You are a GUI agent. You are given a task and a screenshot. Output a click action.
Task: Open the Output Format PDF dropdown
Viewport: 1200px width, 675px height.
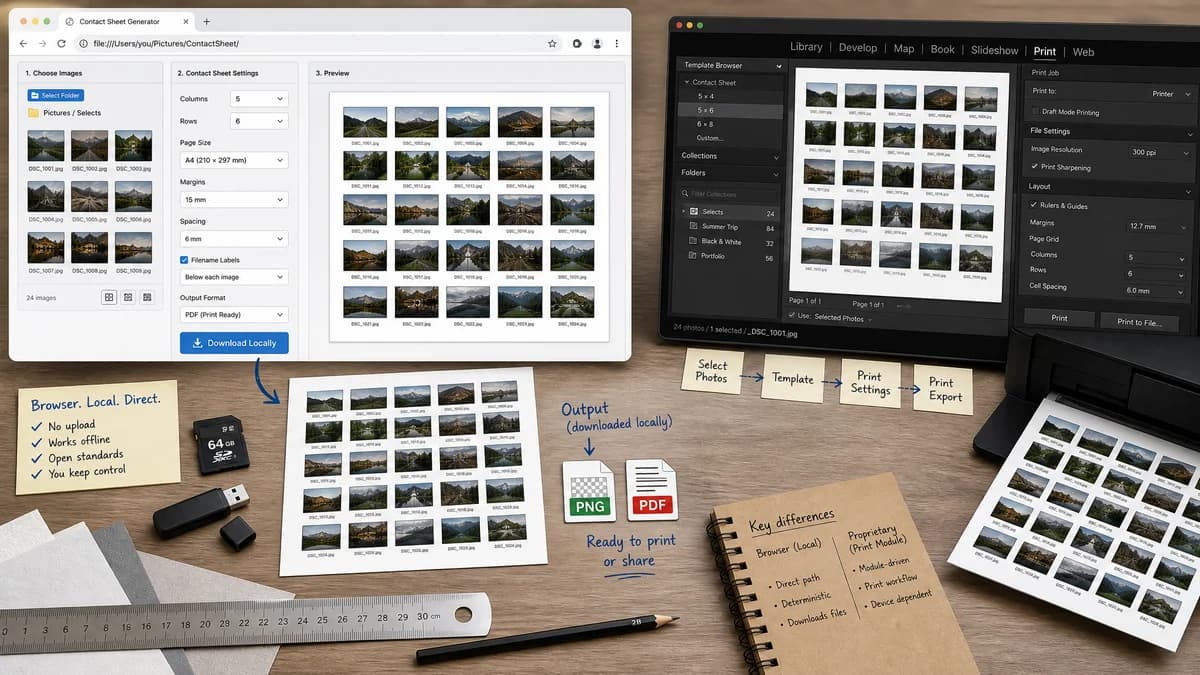point(234,314)
